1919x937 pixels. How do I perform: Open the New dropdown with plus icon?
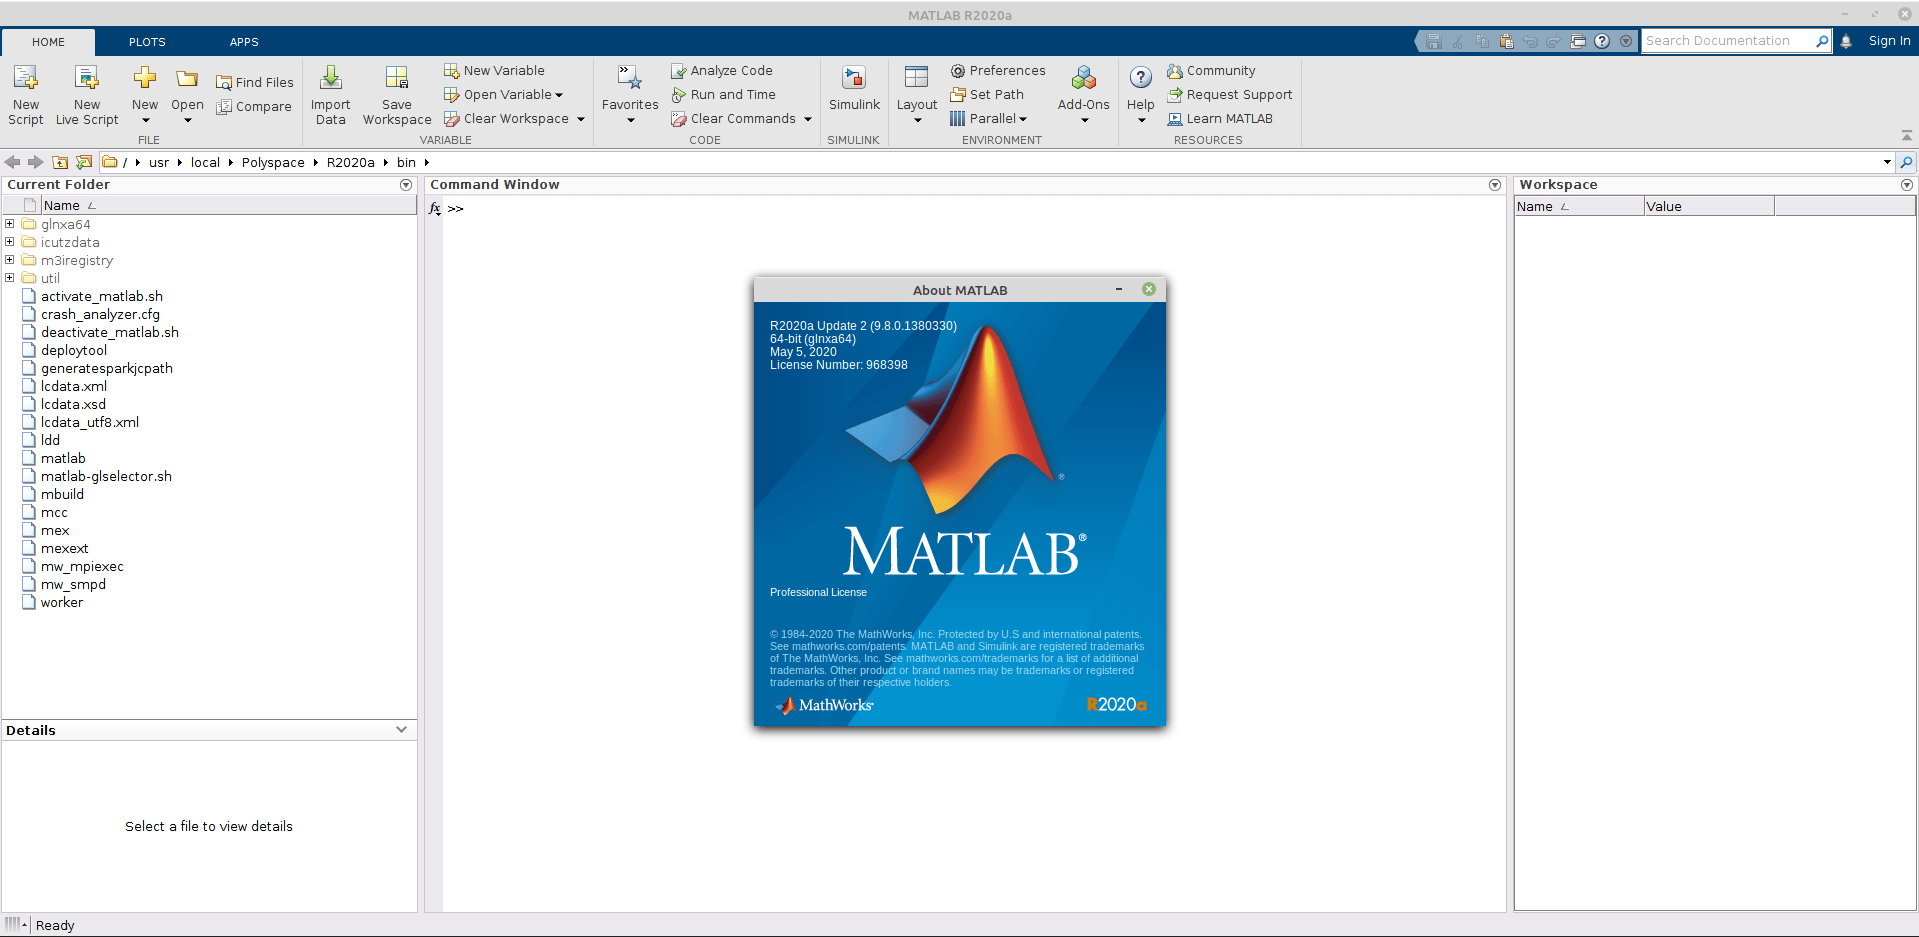(145, 95)
